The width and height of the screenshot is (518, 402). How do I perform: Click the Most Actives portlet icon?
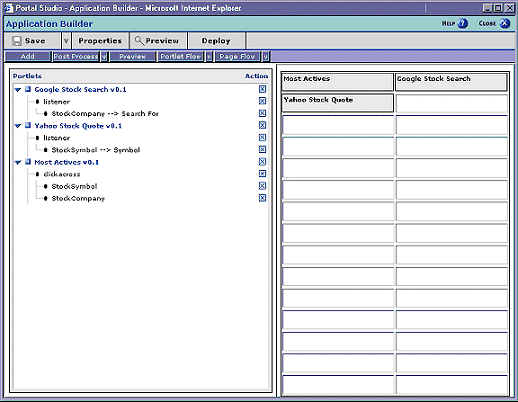tap(28, 162)
